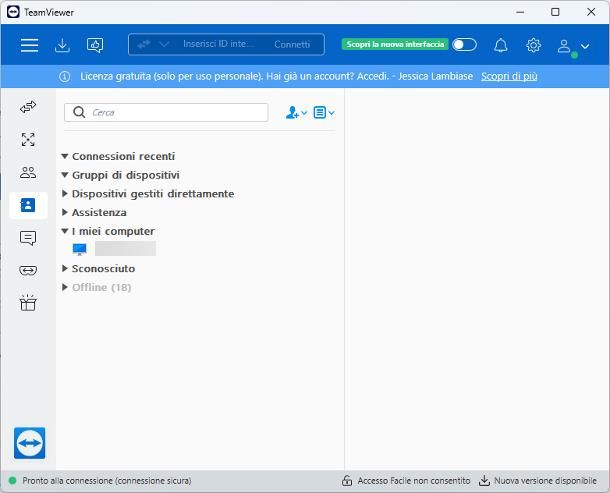Collapse the Gruppi di dispositivi group

coord(65,175)
